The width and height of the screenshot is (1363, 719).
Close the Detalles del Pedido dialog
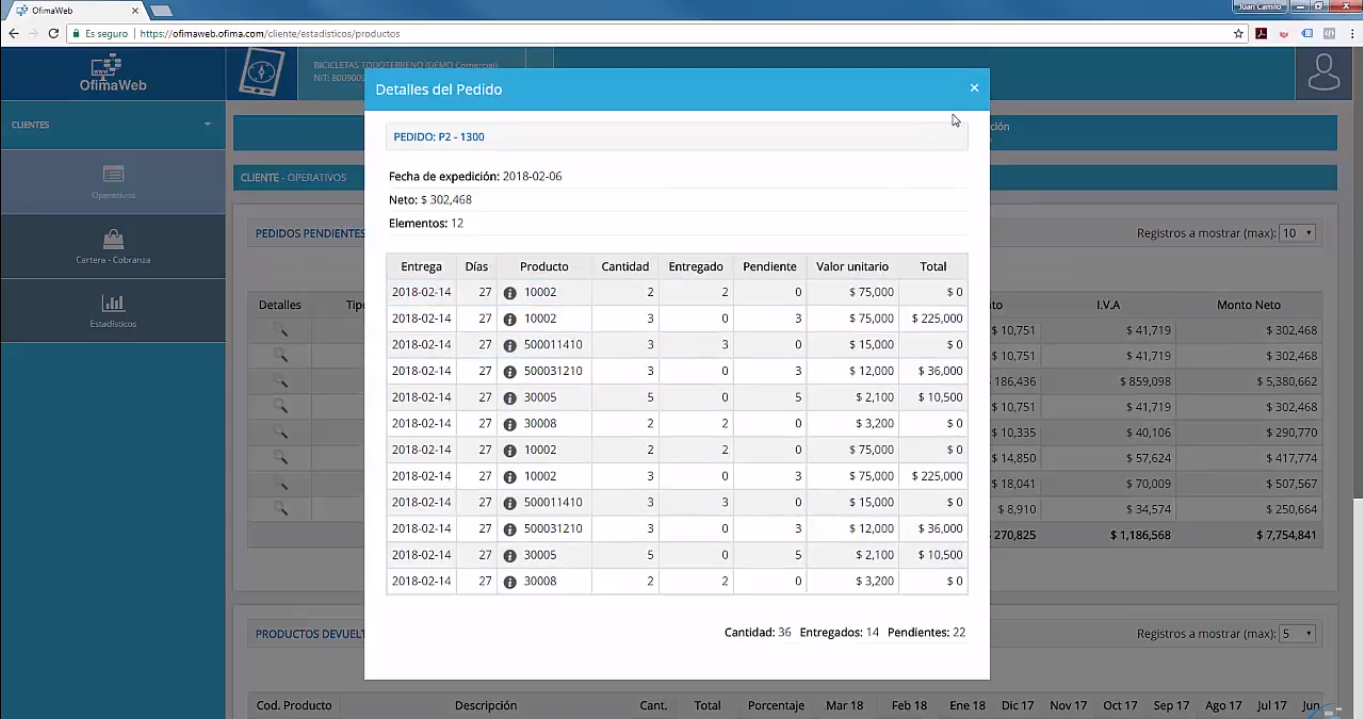(974, 88)
